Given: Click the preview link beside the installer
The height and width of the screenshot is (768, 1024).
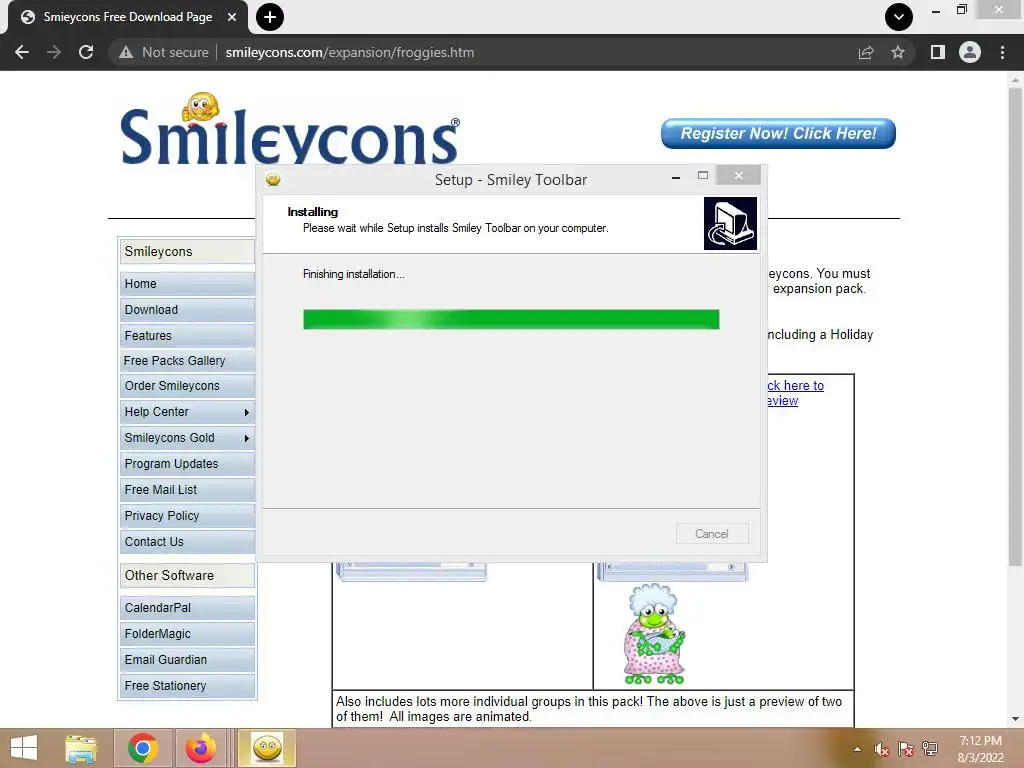Looking at the screenshot, I should pos(795,393).
